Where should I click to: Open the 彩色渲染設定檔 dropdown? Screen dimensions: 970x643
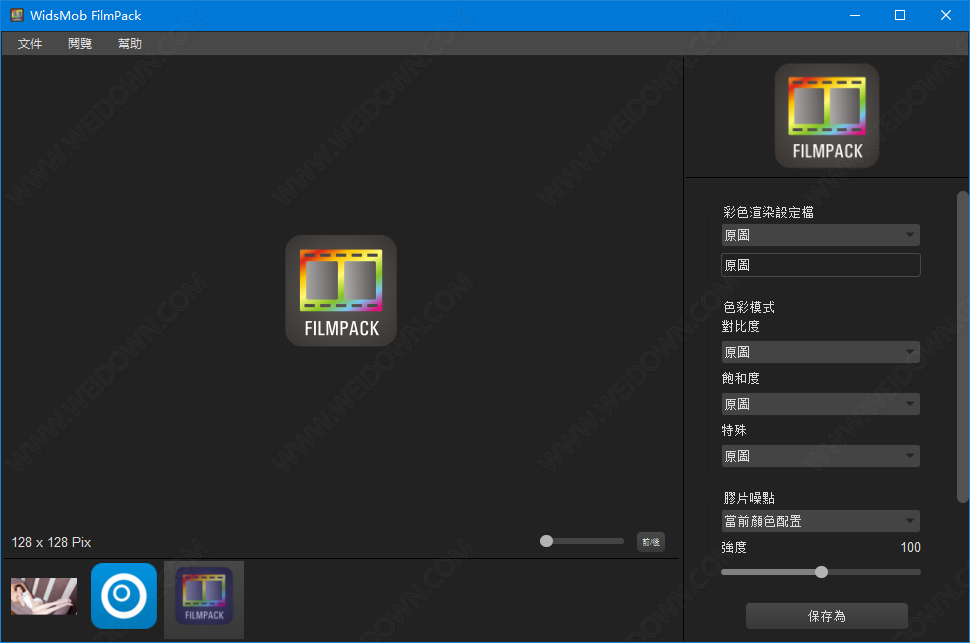click(x=820, y=235)
